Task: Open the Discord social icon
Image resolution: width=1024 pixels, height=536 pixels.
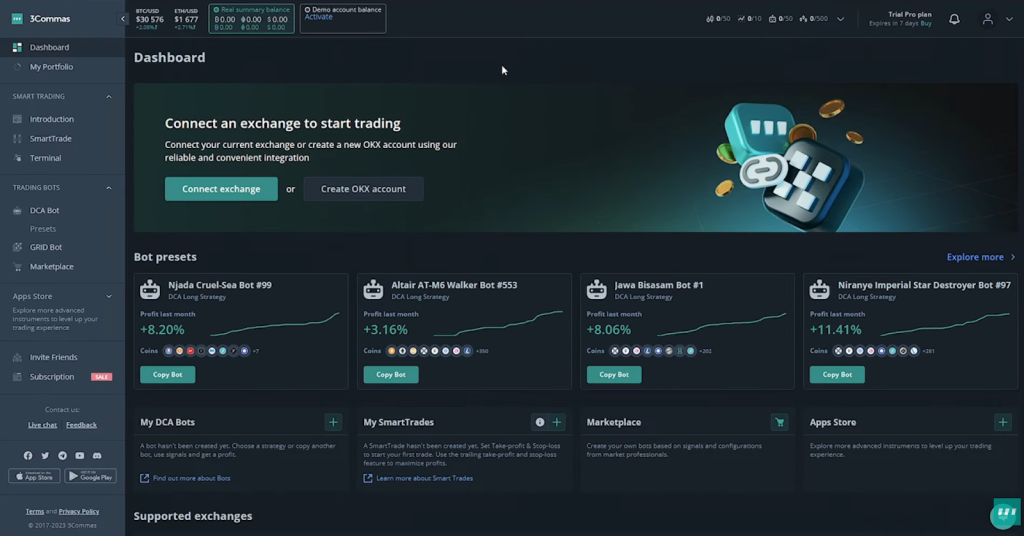Action: (97, 456)
